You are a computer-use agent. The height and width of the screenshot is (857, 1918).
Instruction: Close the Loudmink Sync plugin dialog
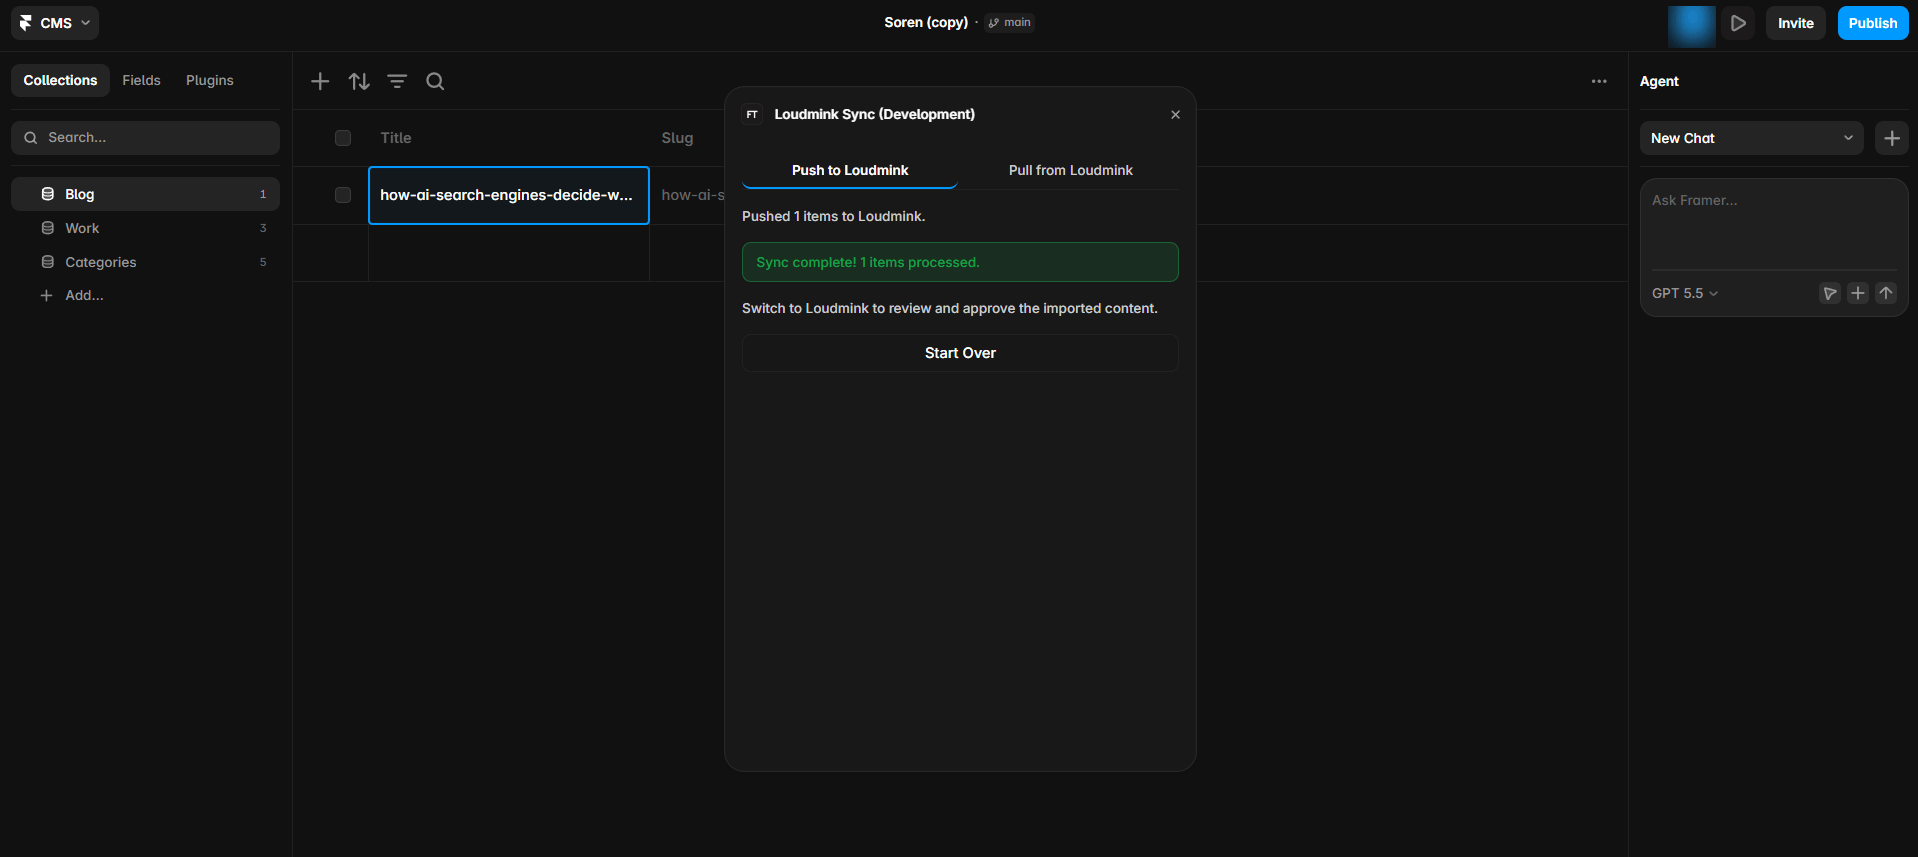[1175, 115]
